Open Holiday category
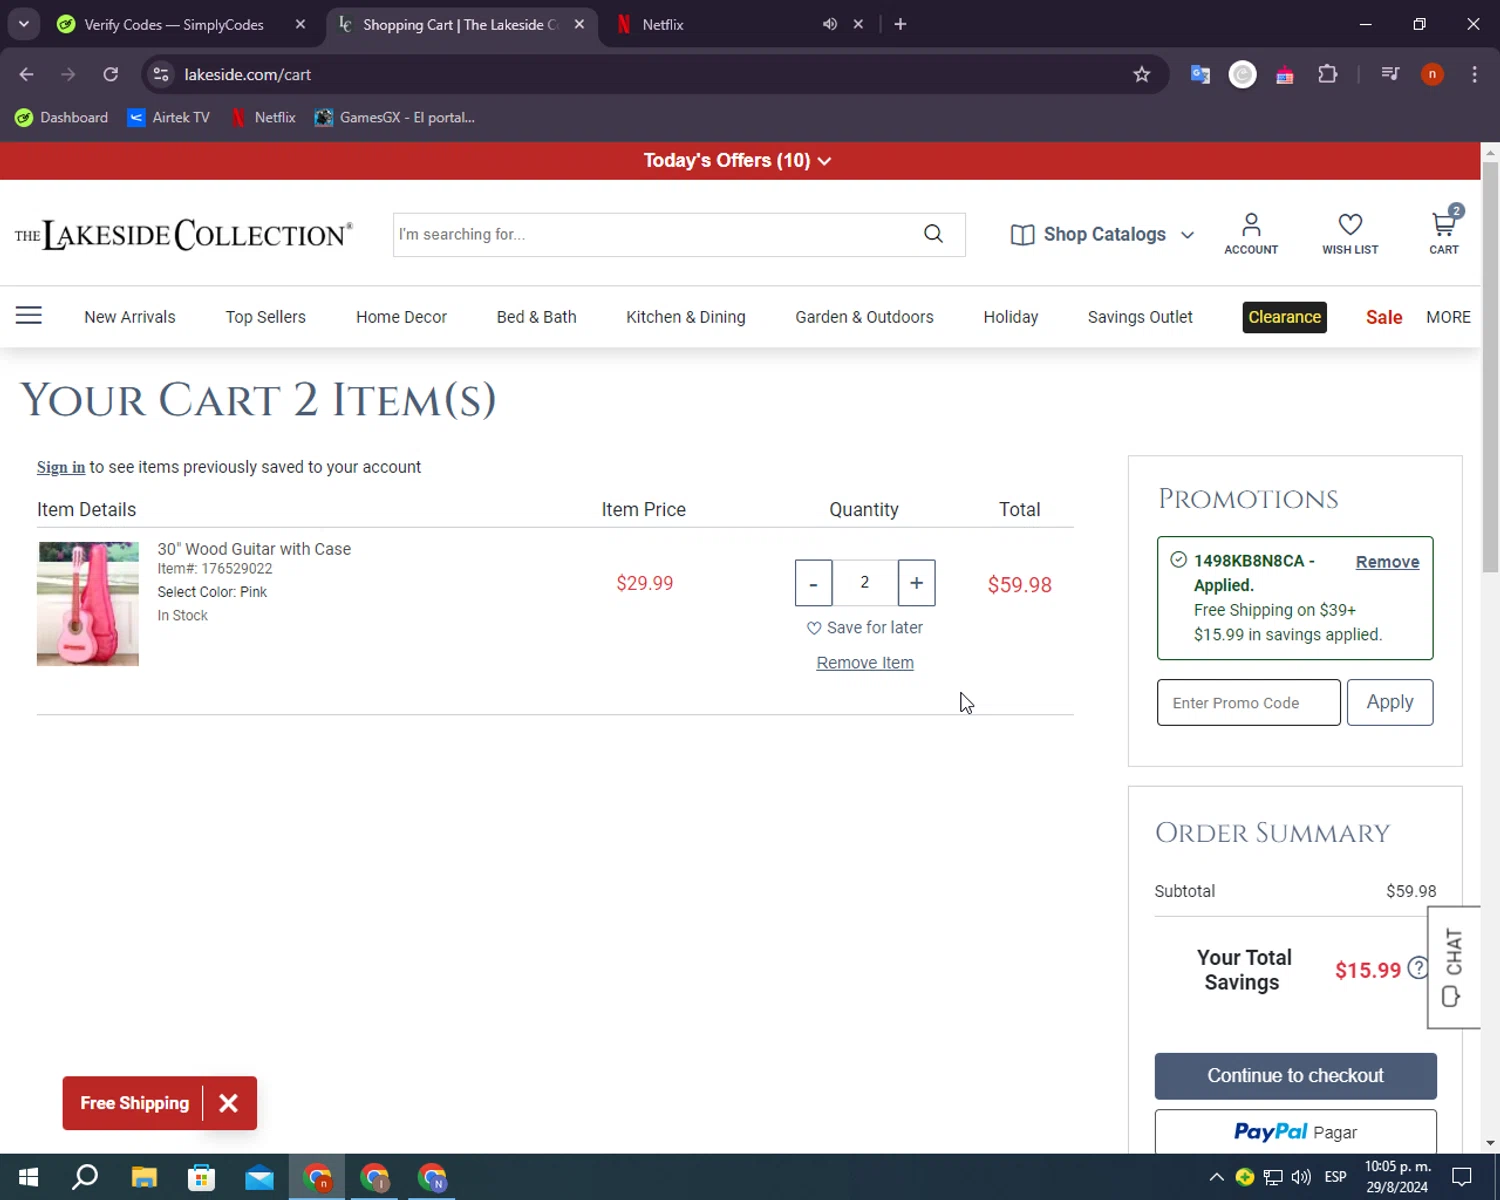Viewport: 1500px width, 1200px height. (x=1010, y=317)
